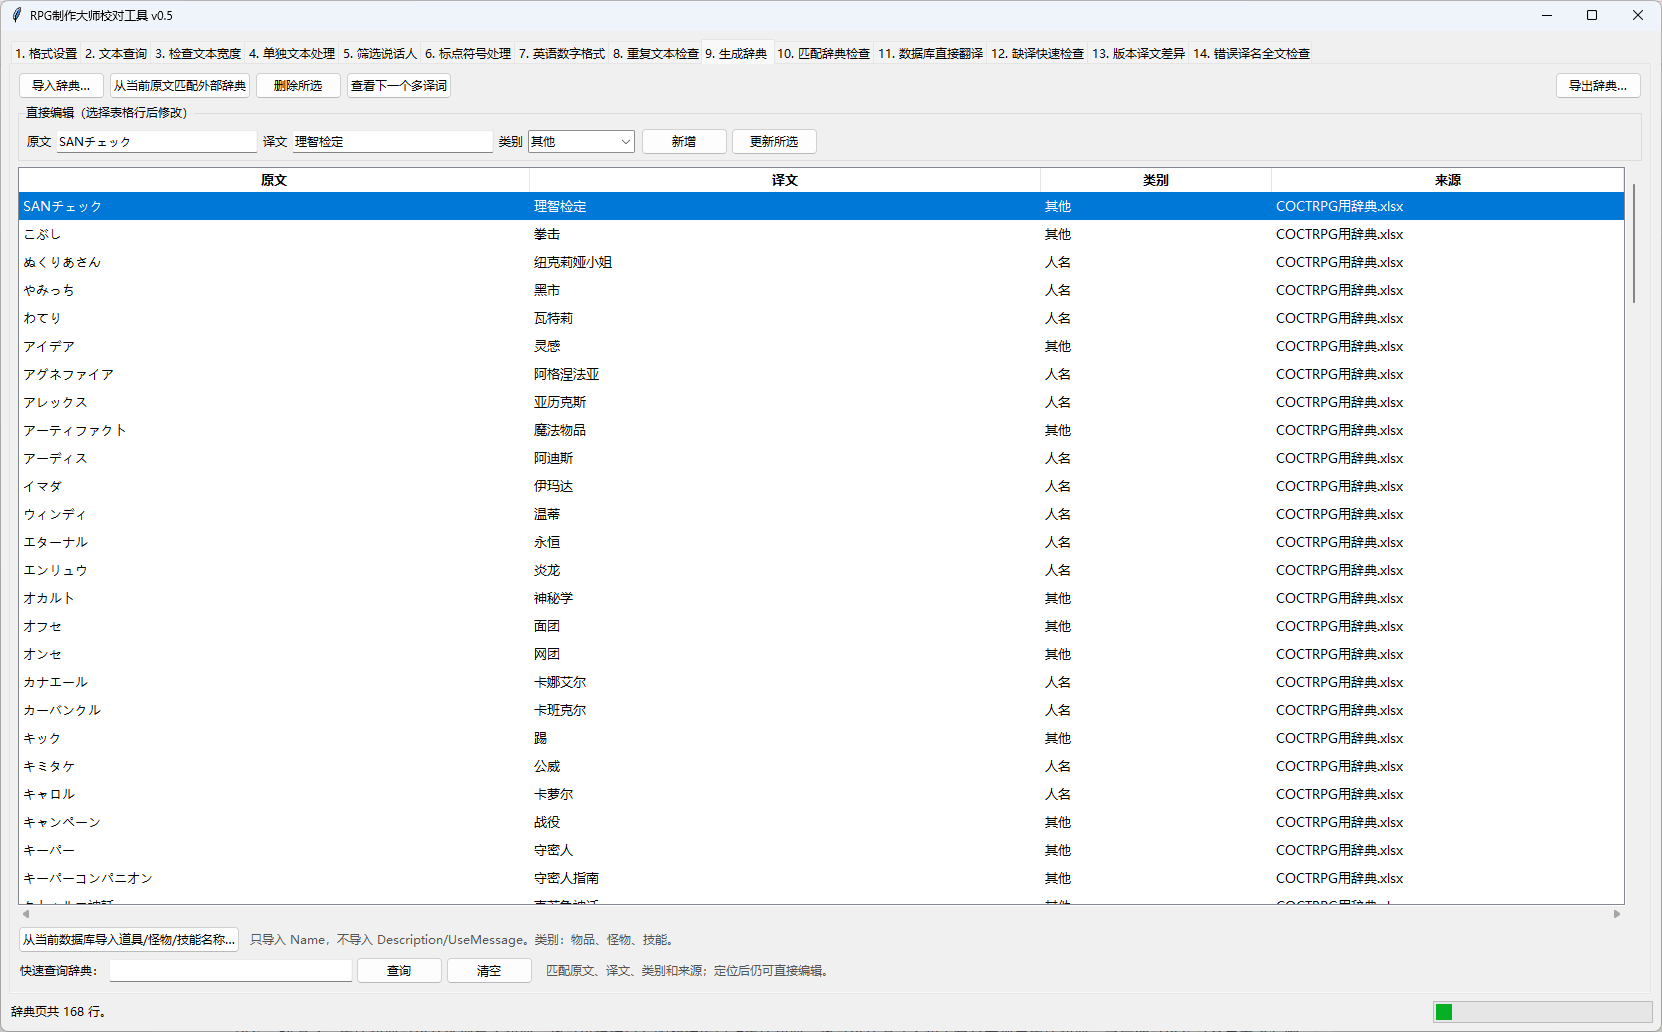Select the キャンペーン row
The image size is (1662, 1032).
821,822
